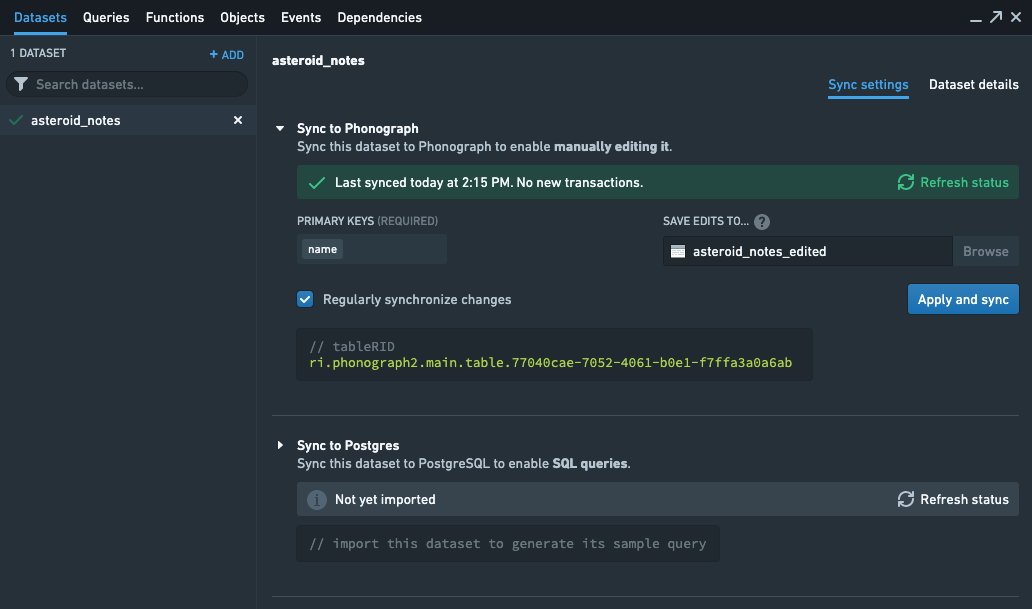Click the asteroid_notes_edited save location field

[x=808, y=252]
